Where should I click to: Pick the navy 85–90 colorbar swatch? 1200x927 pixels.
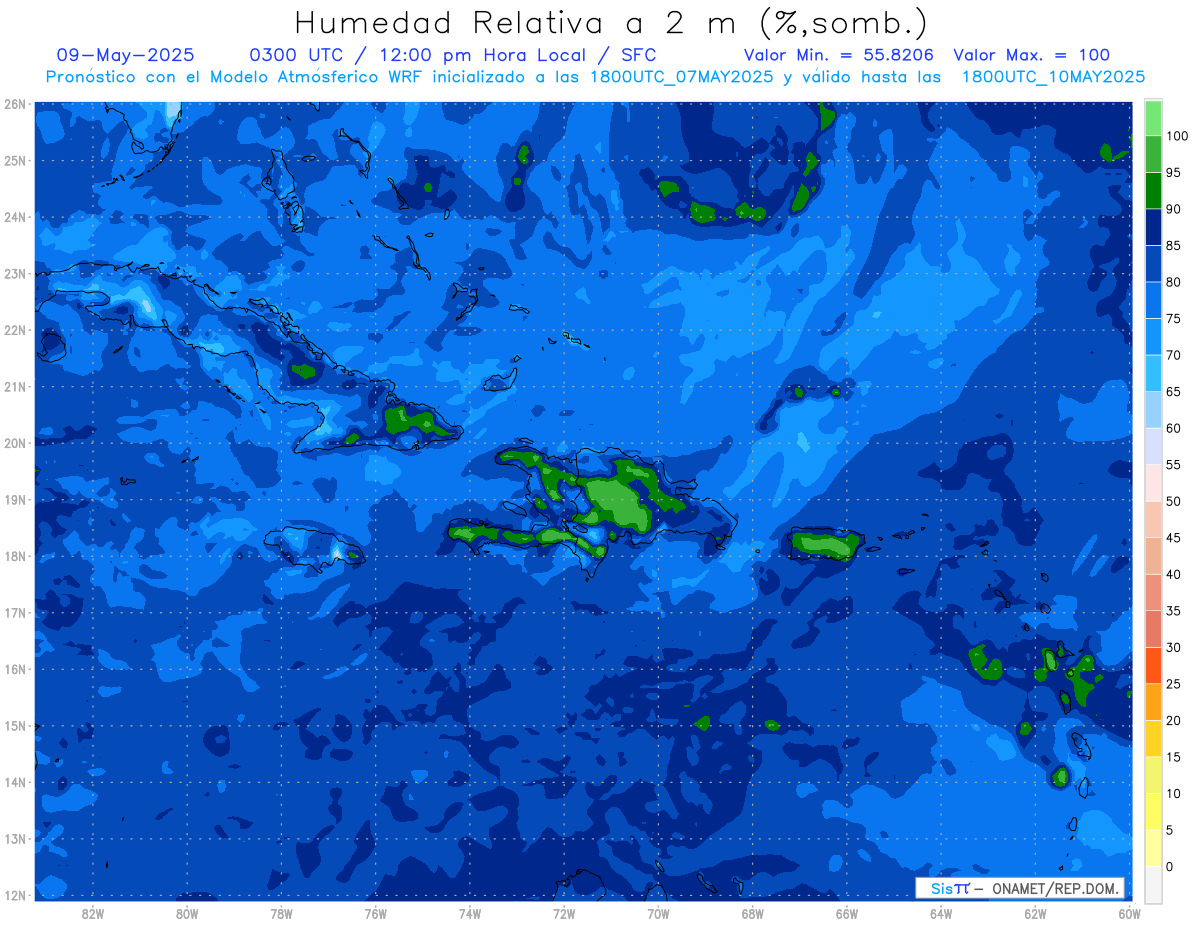coord(1153,227)
